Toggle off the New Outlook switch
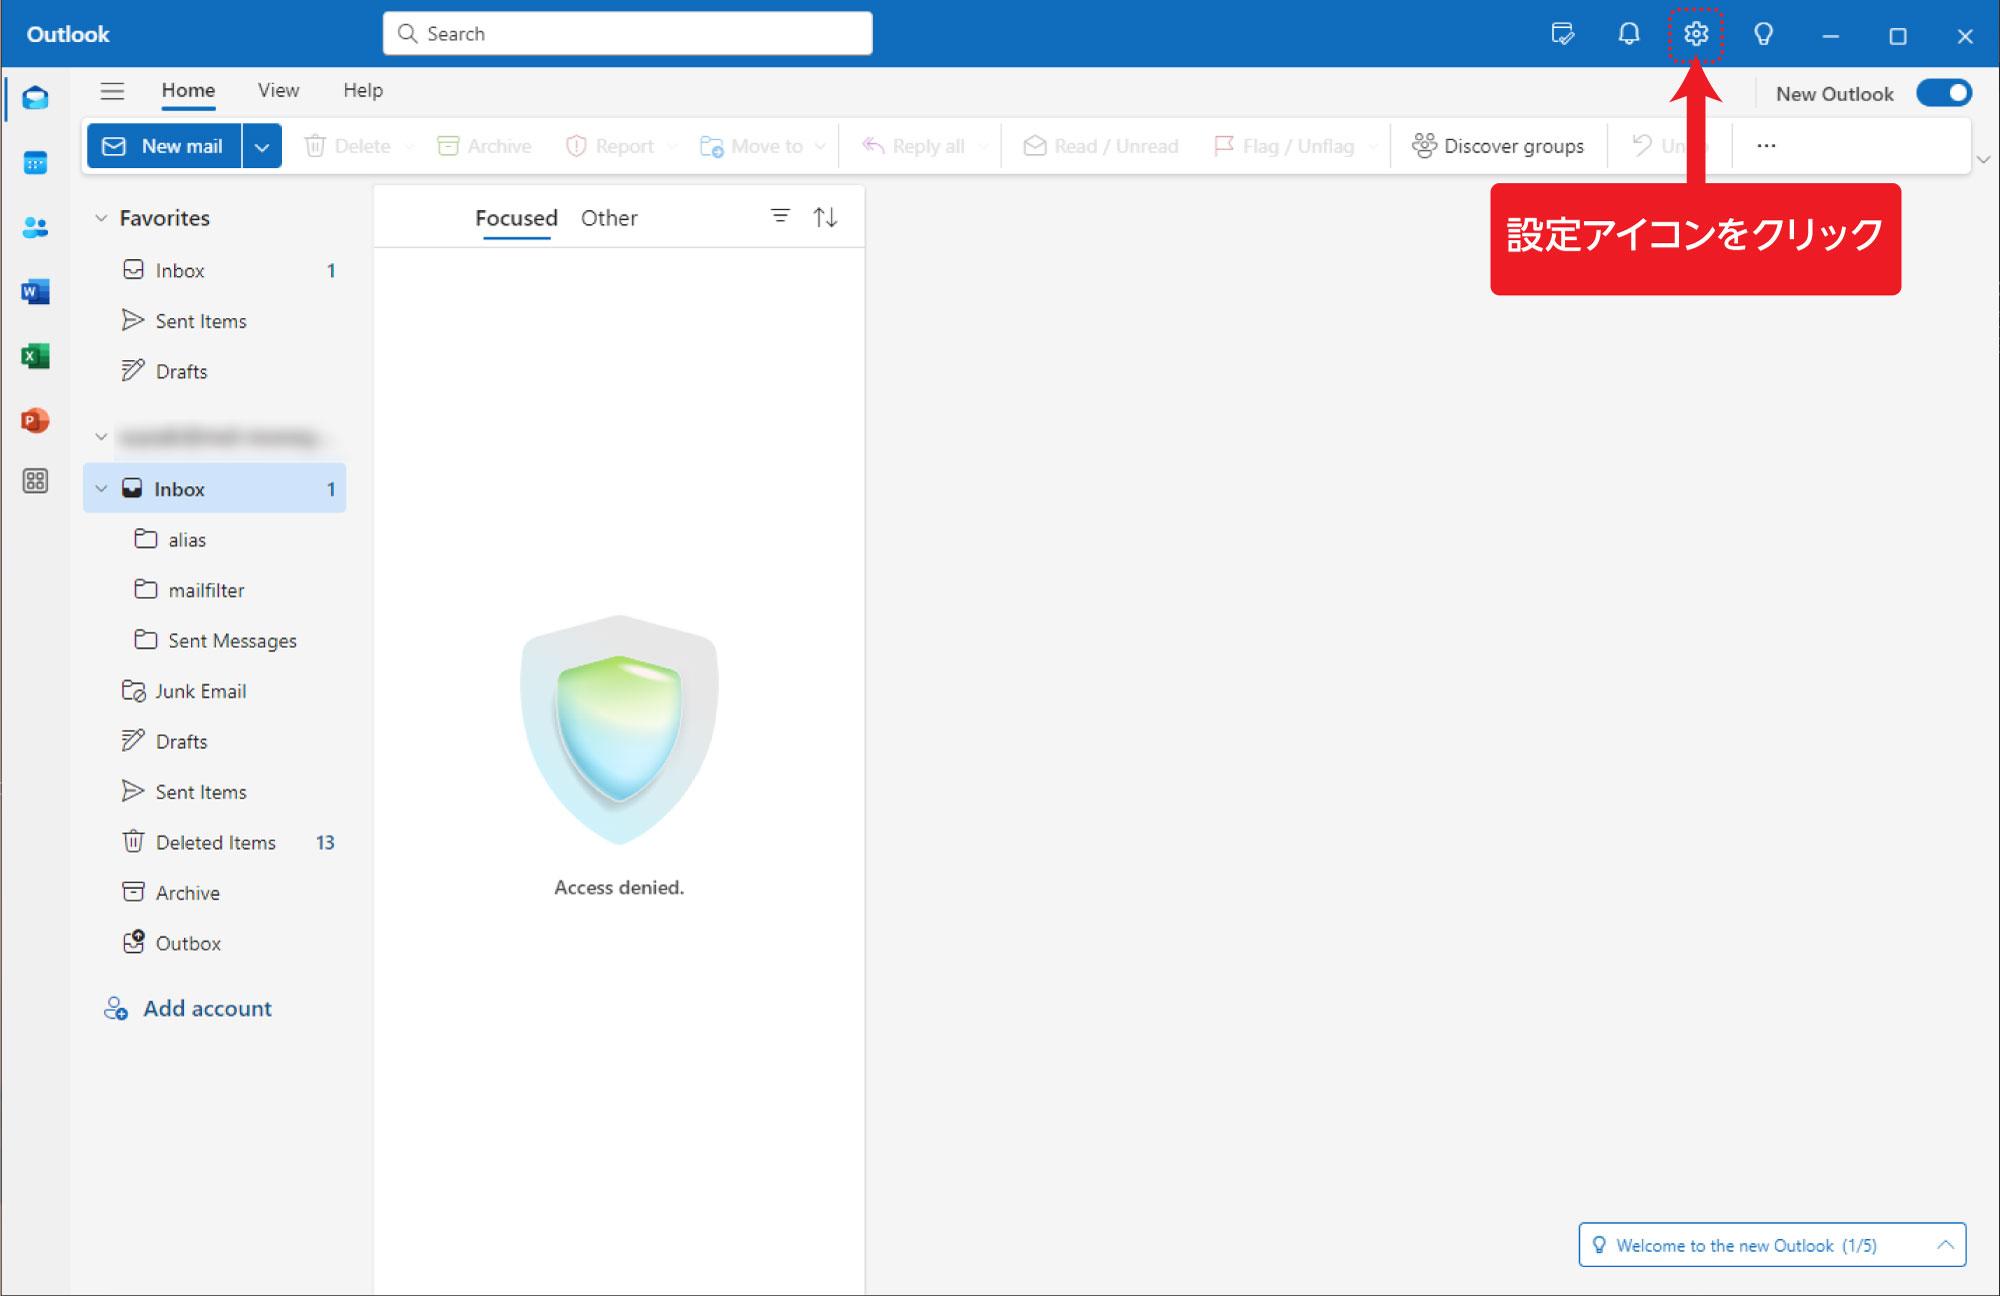Viewport: 2000px width, 1296px height. tap(1944, 92)
